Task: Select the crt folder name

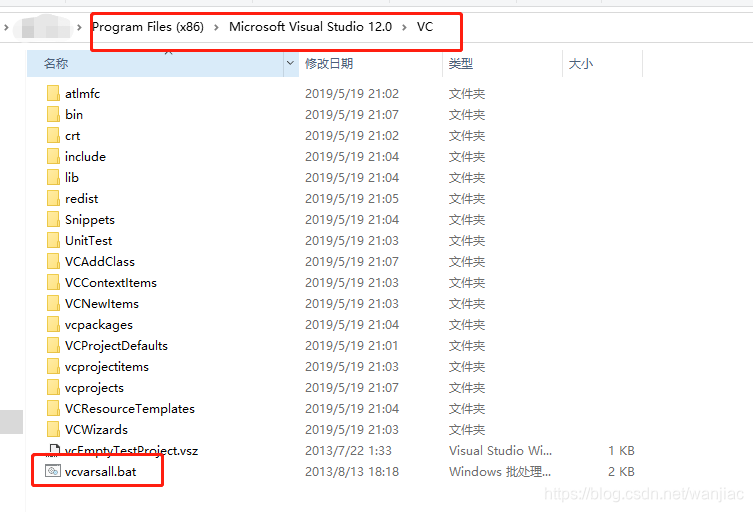Action: 72,135
